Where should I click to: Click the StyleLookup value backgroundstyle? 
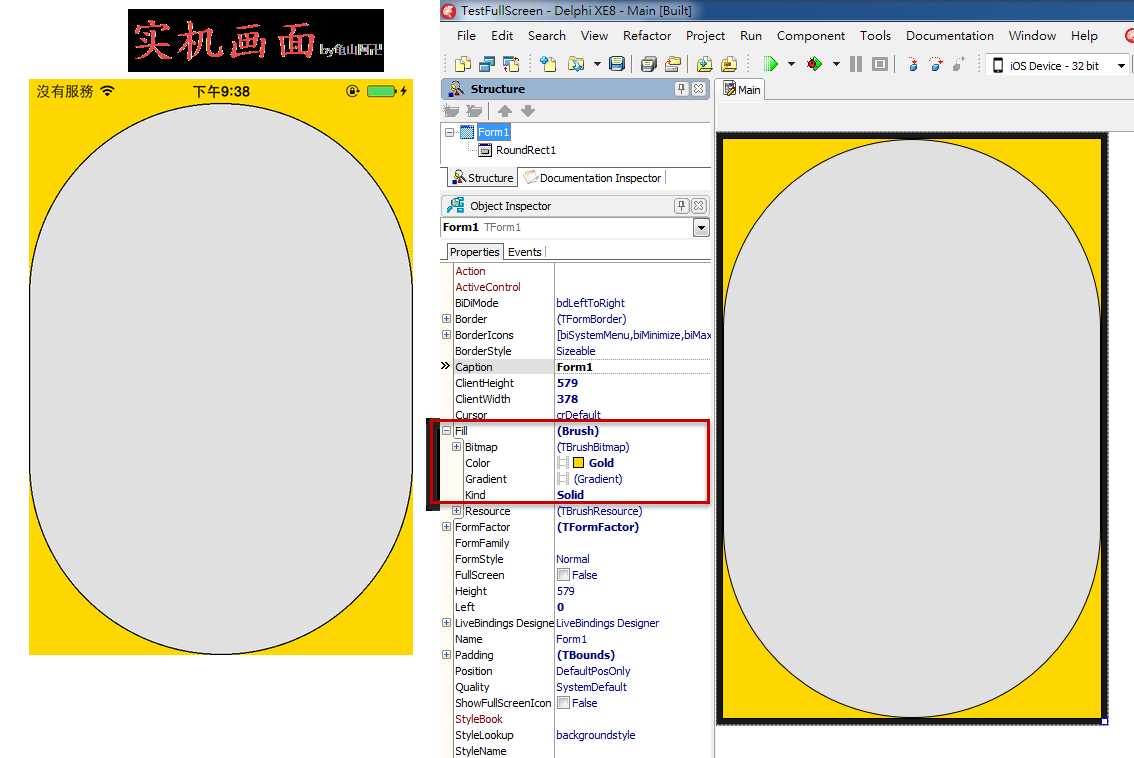[x=595, y=735]
